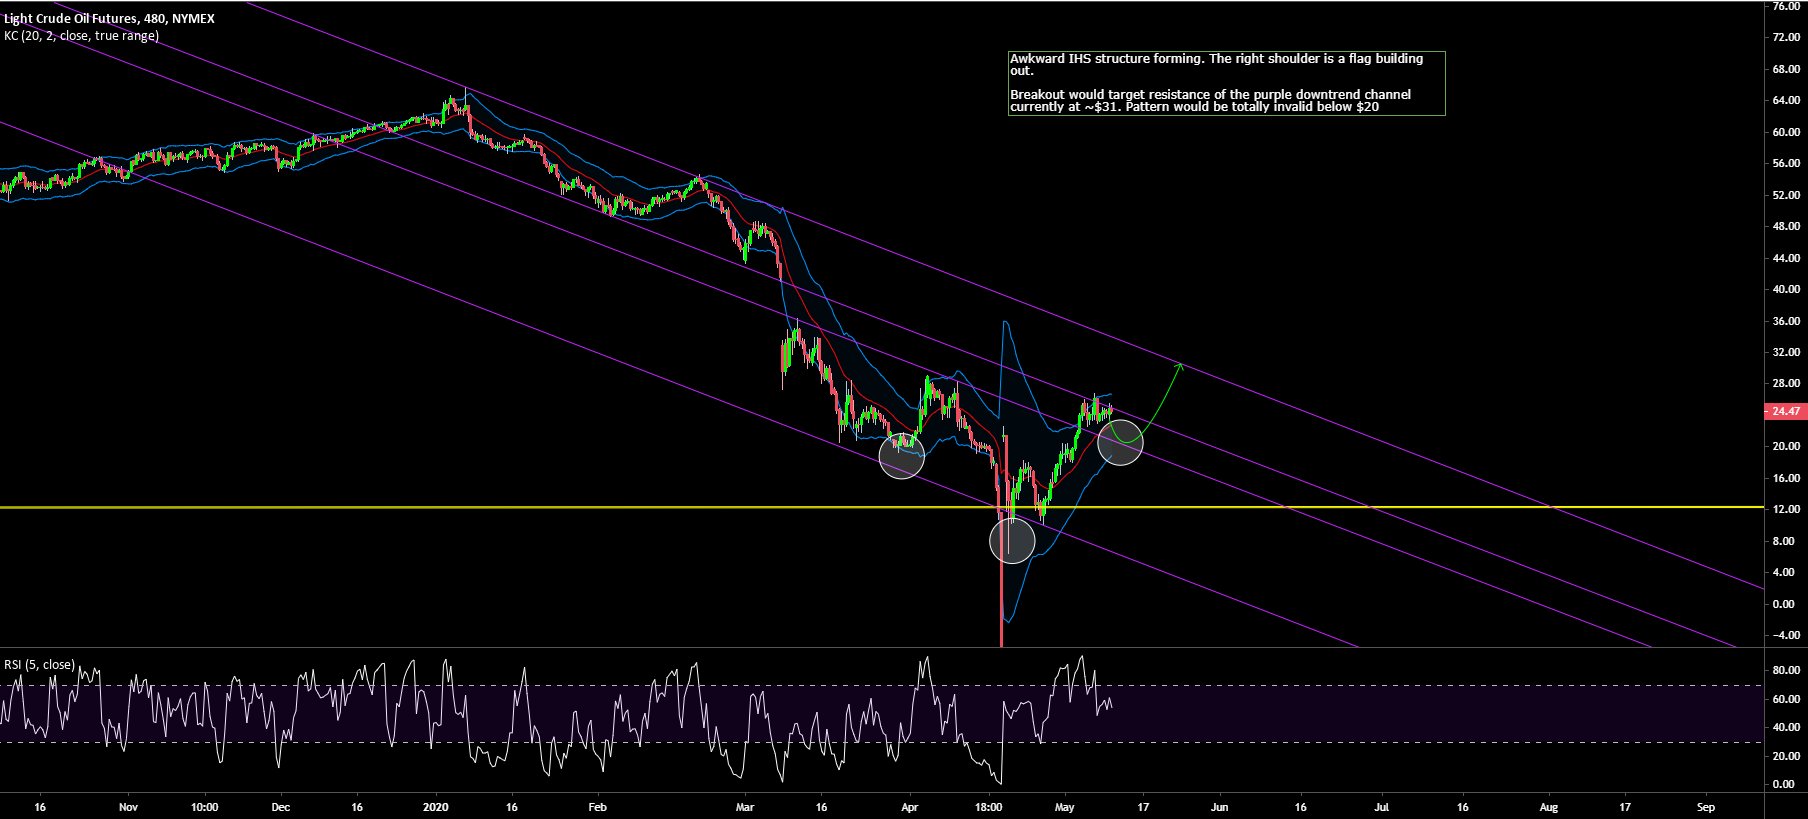Select the head circle near the 8.00 level
This screenshot has height=819, width=1808.
(1012, 540)
